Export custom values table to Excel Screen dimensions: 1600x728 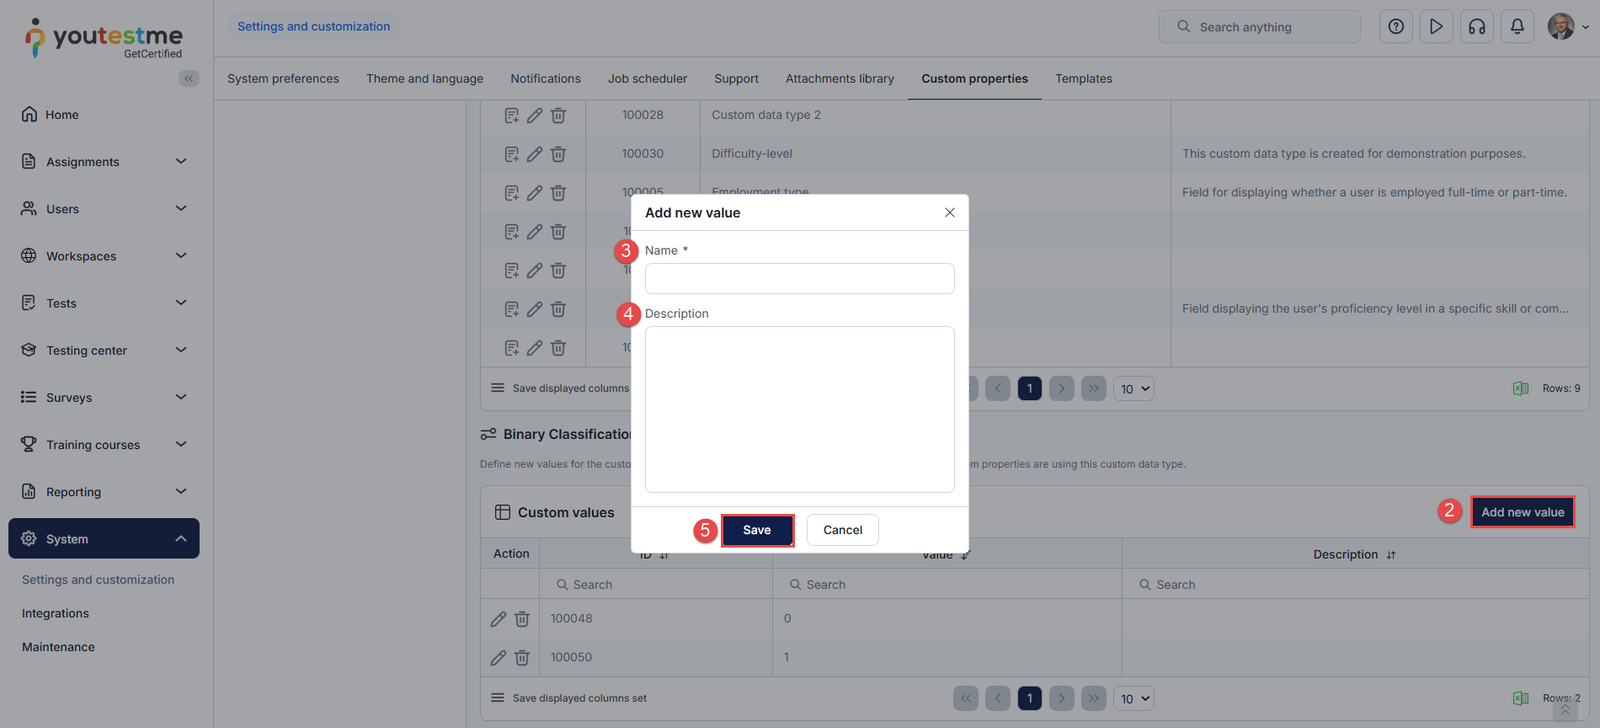(x=1520, y=698)
